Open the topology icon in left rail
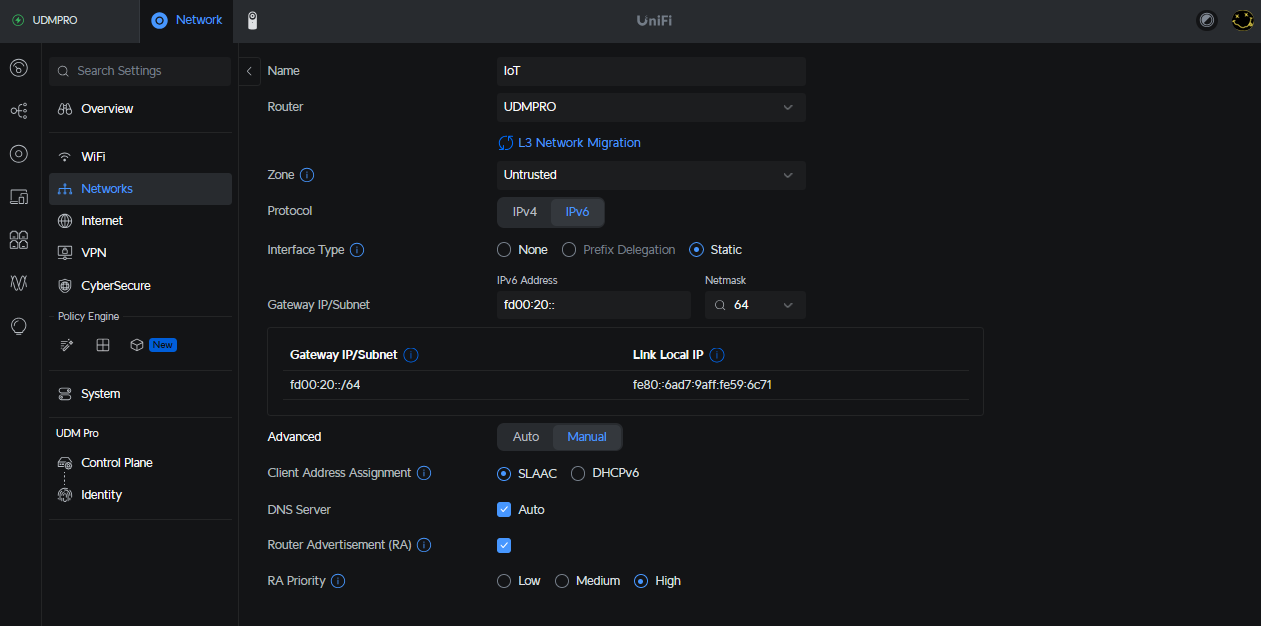 click(x=18, y=111)
